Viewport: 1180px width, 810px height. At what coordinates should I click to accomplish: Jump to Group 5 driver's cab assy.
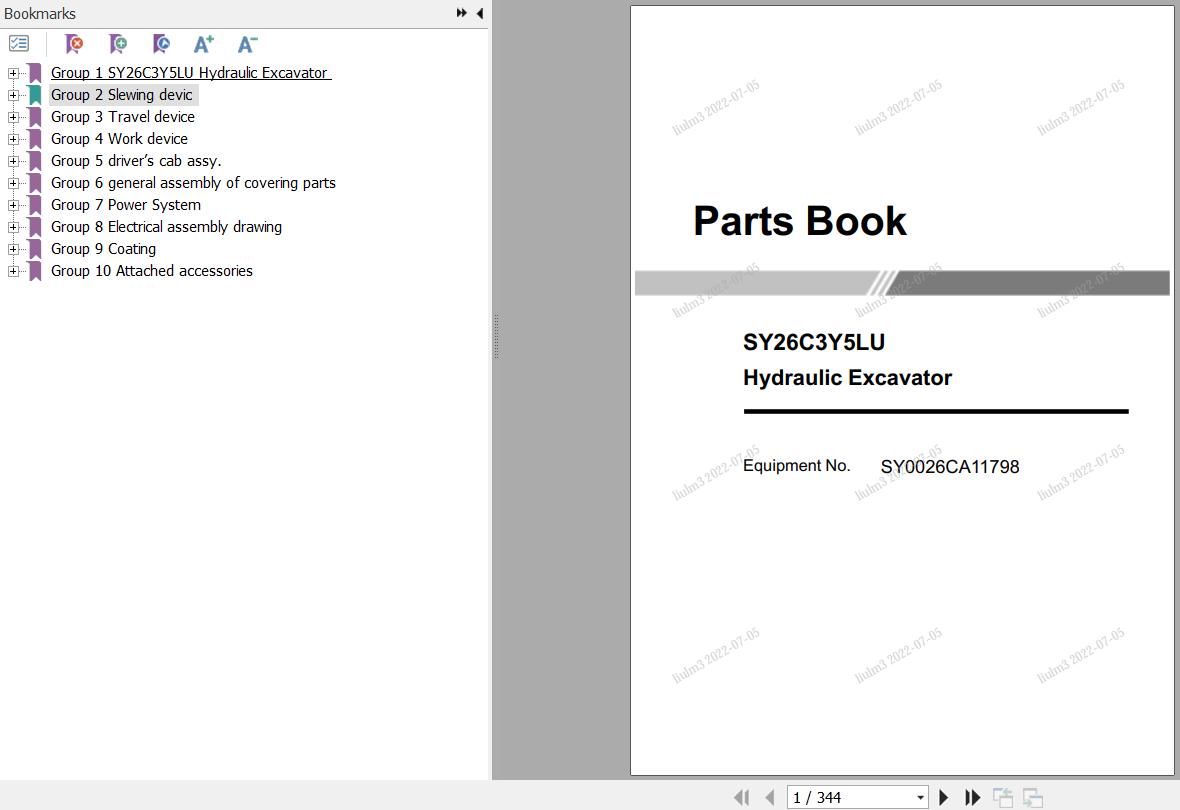click(x=136, y=161)
